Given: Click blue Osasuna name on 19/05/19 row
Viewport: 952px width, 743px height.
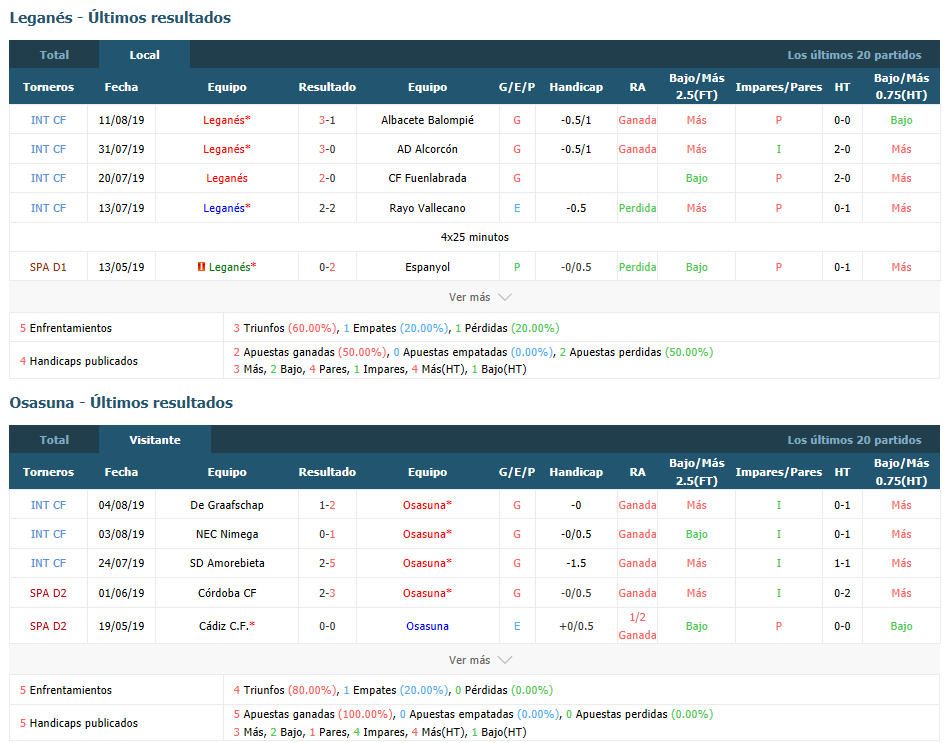Looking at the screenshot, I should click(x=427, y=626).
